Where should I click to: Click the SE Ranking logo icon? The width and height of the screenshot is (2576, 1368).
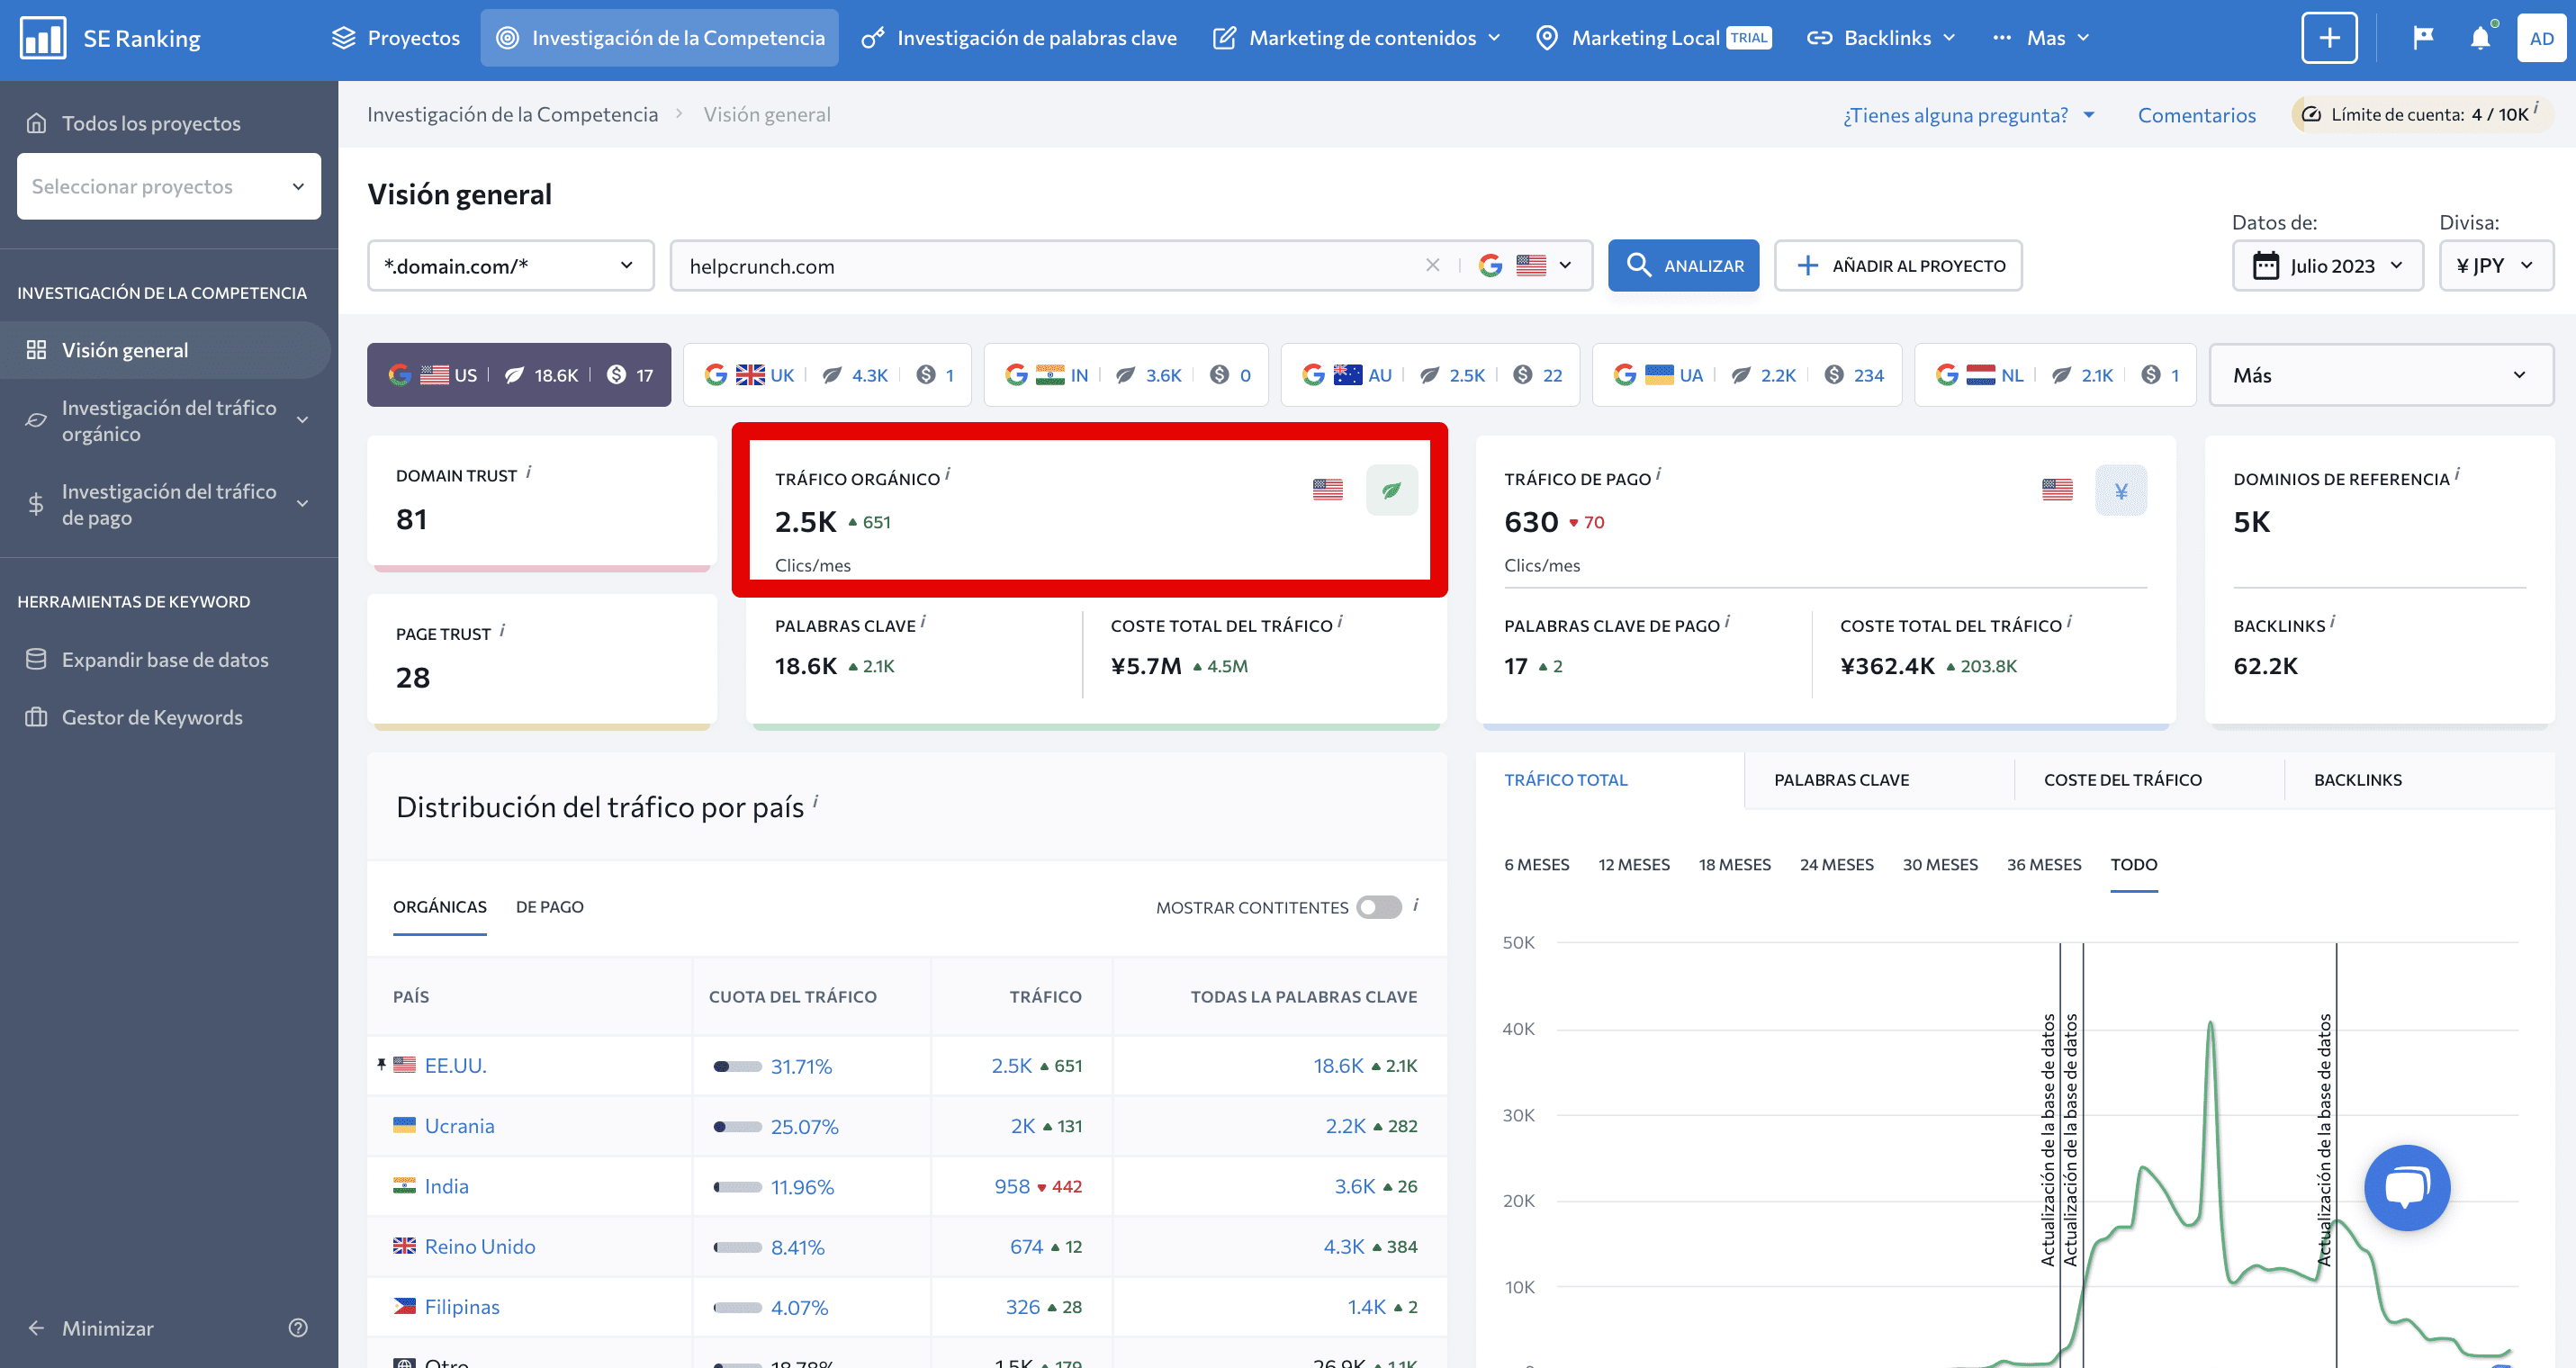[43, 38]
